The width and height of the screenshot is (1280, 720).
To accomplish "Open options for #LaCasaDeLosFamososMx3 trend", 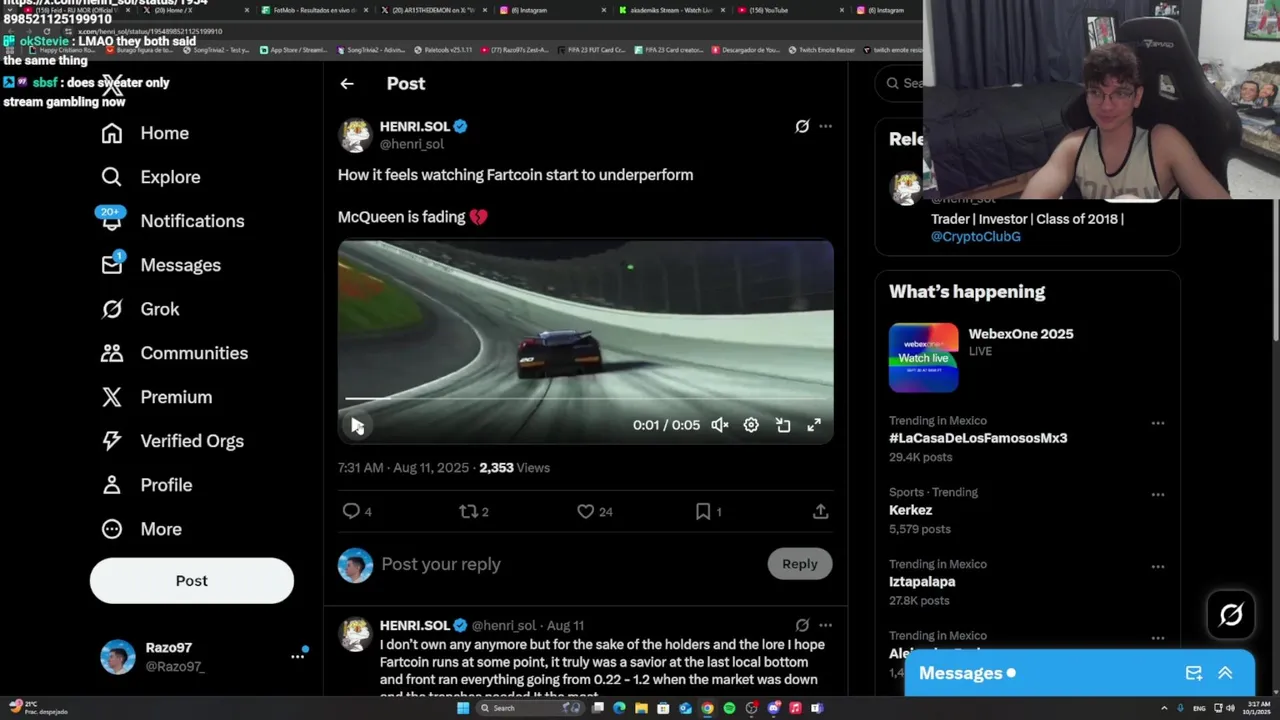I will coord(1158,423).
